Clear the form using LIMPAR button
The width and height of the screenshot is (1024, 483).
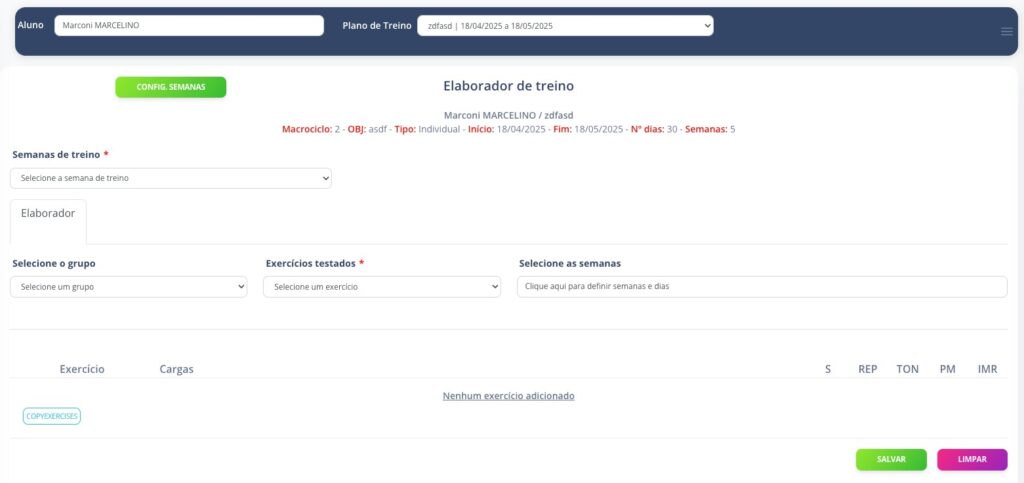coord(972,459)
